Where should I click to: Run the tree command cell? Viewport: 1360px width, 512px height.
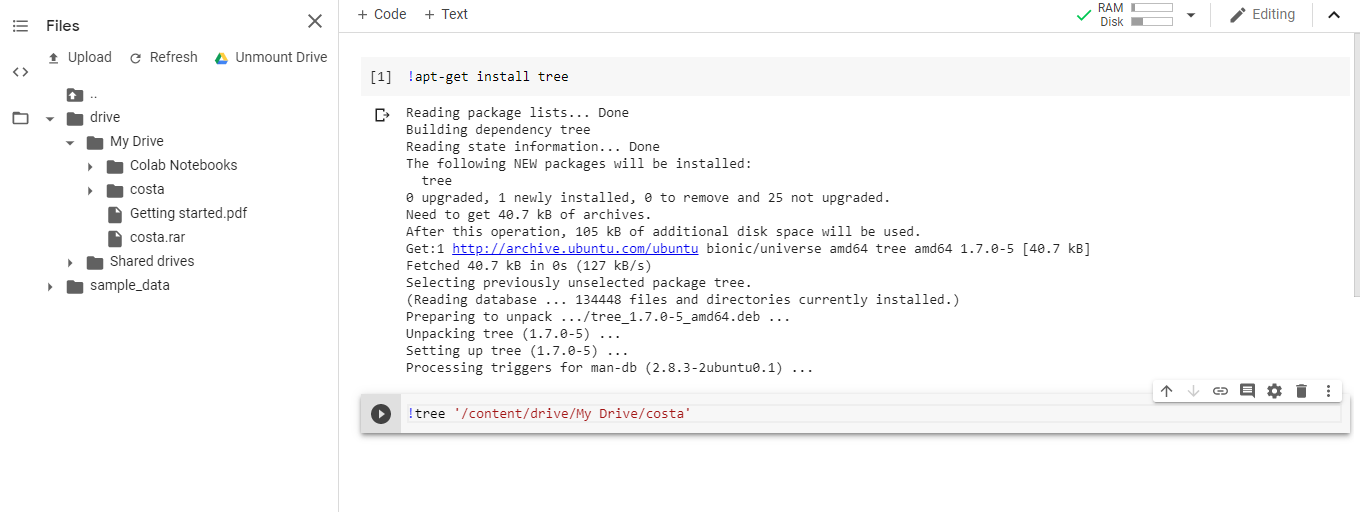click(x=380, y=414)
